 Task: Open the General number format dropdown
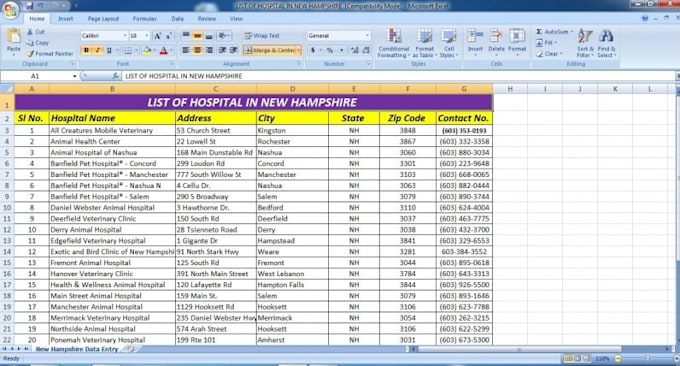[x=367, y=36]
